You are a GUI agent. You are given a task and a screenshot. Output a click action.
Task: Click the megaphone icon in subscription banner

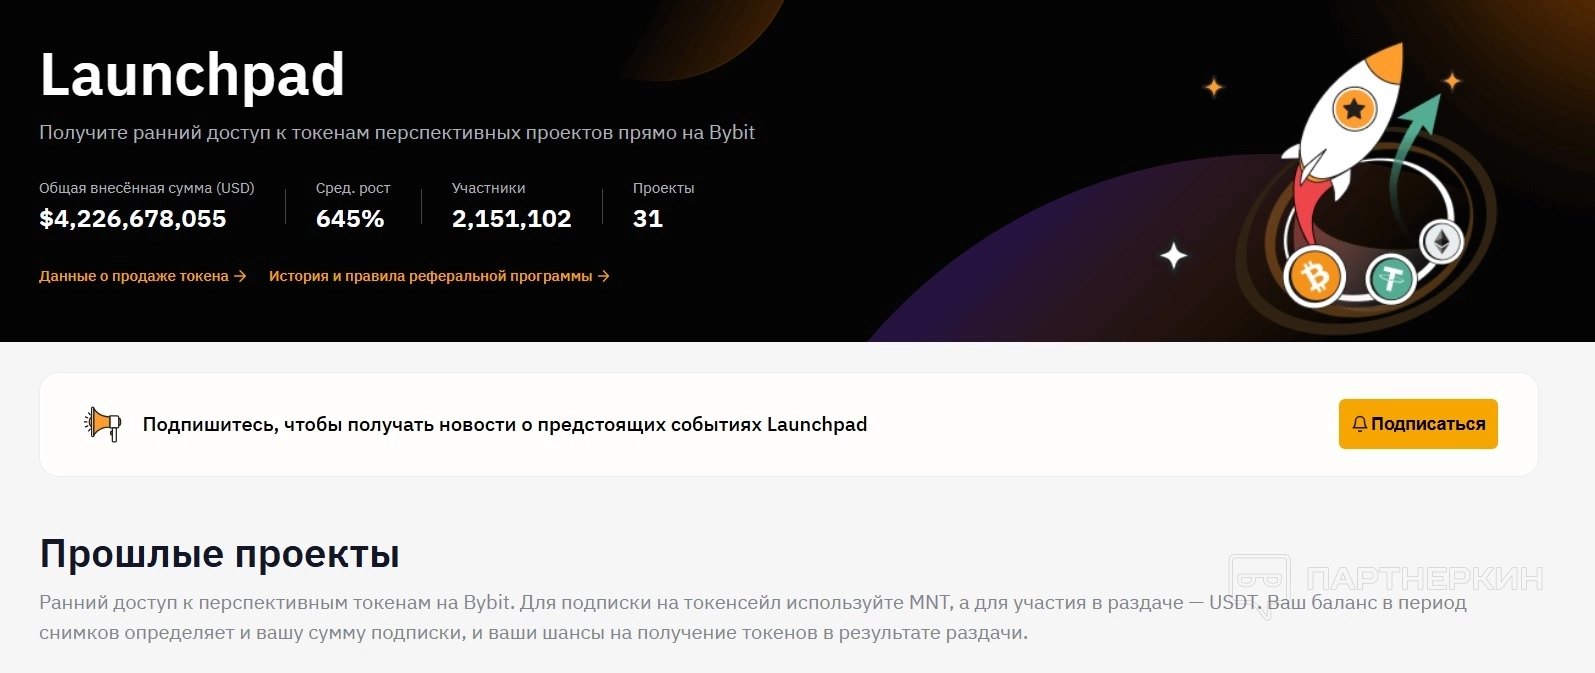[x=103, y=424]
